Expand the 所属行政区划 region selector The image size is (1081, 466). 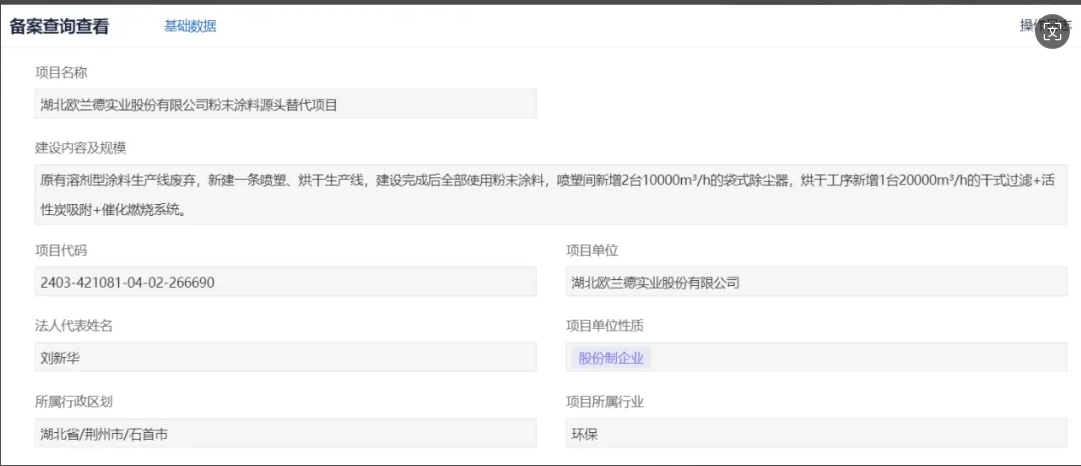[x=285, y=433]
